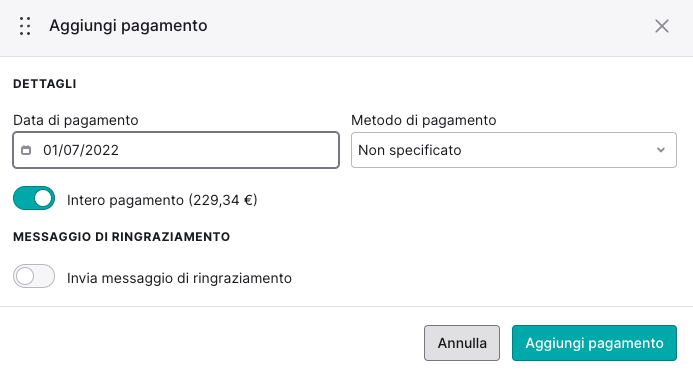Click the Data di pagamento label
The width and height of the screenshot is (693, 373).
click(76, 120)
